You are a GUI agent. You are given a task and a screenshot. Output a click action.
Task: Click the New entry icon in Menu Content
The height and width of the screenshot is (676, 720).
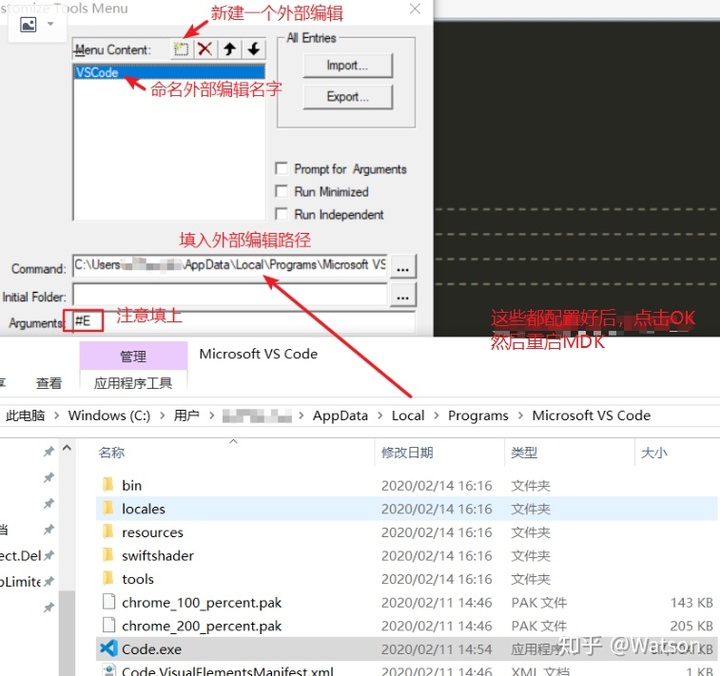(181, 49)
